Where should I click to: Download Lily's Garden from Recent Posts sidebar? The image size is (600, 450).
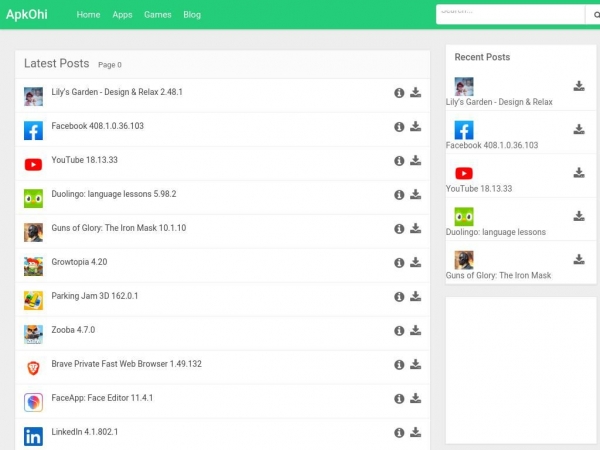579,86
